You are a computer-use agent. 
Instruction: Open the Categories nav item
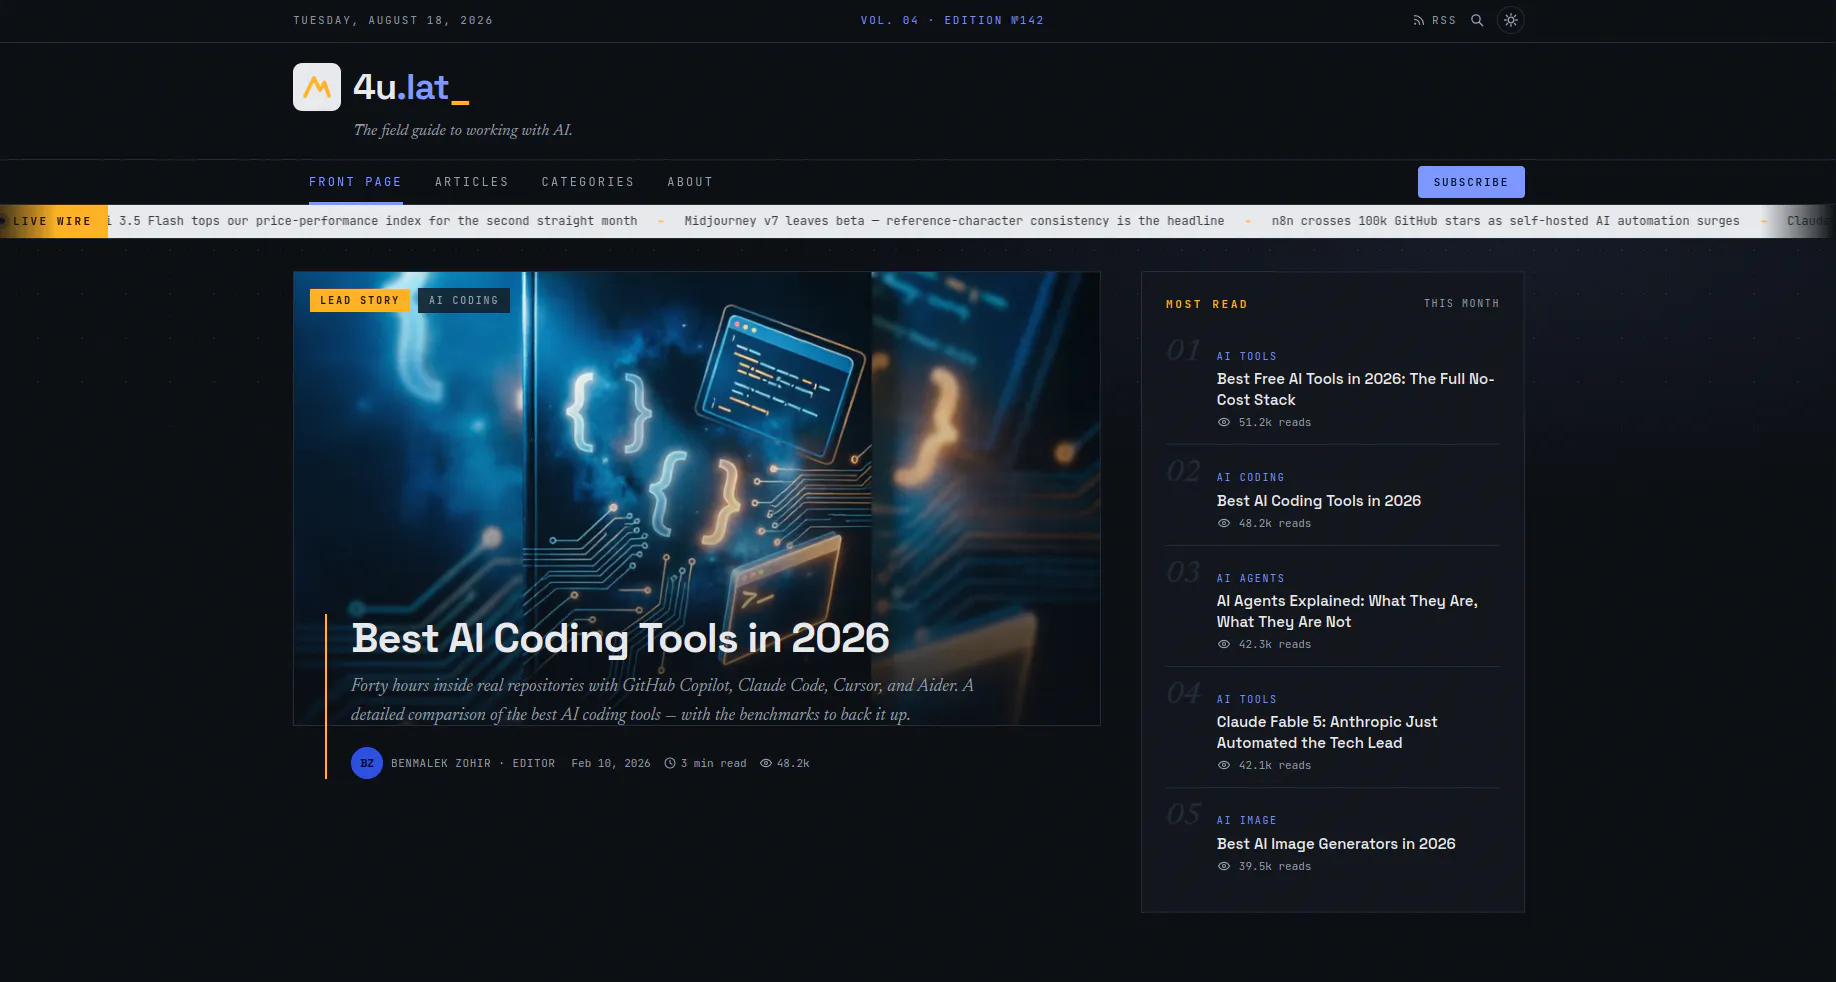tap(588, 182)
